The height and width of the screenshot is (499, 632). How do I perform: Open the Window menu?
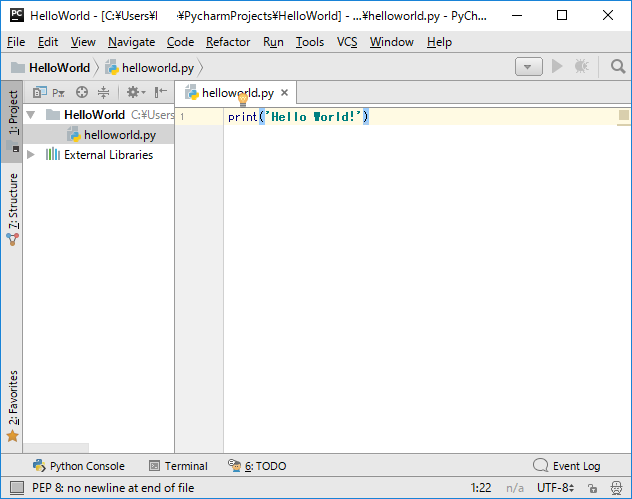click(x=391, y=42)
